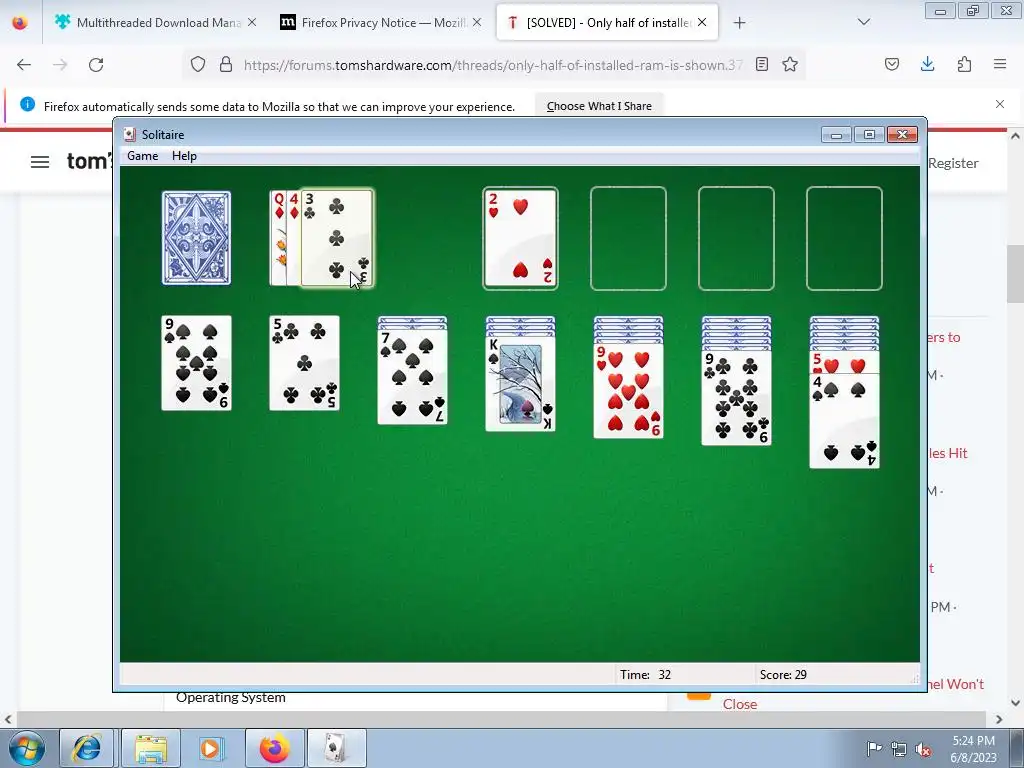Viewport: 1024px width, 768px height.
Task: Open the Solitaire Help menu
Action: tap(184, 155)
